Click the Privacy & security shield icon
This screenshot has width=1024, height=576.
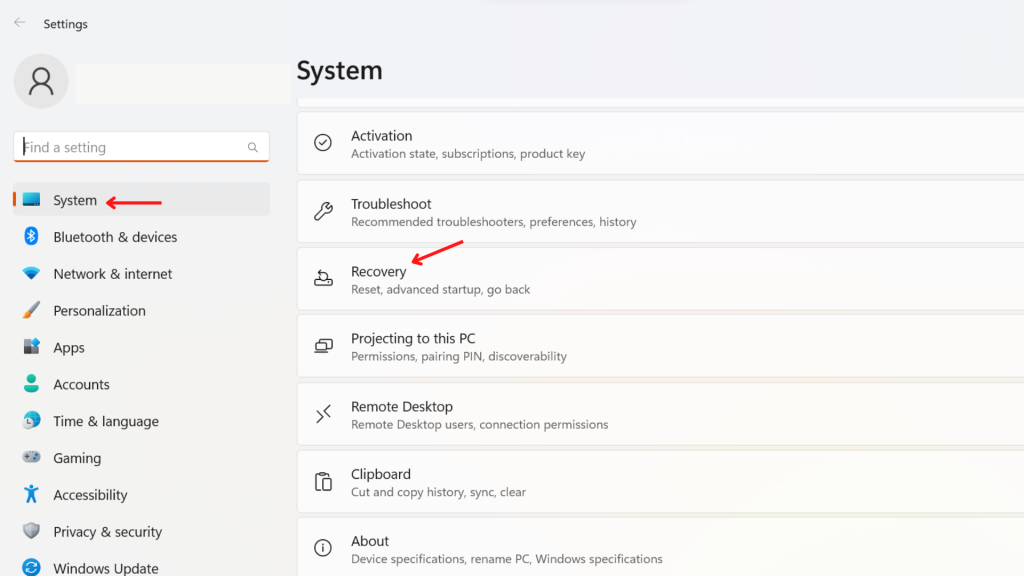point(31,531)
